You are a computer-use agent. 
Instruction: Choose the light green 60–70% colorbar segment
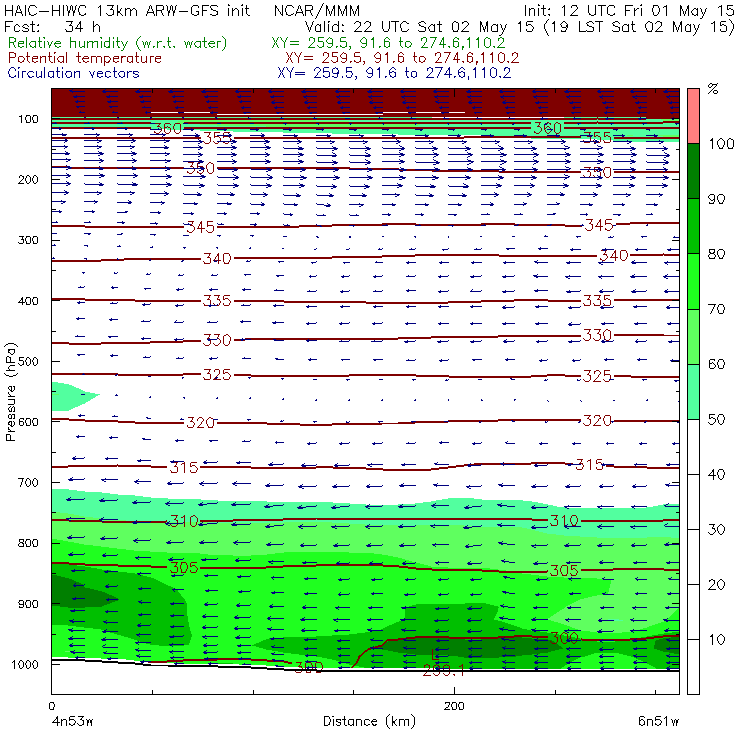click(693, 336)
